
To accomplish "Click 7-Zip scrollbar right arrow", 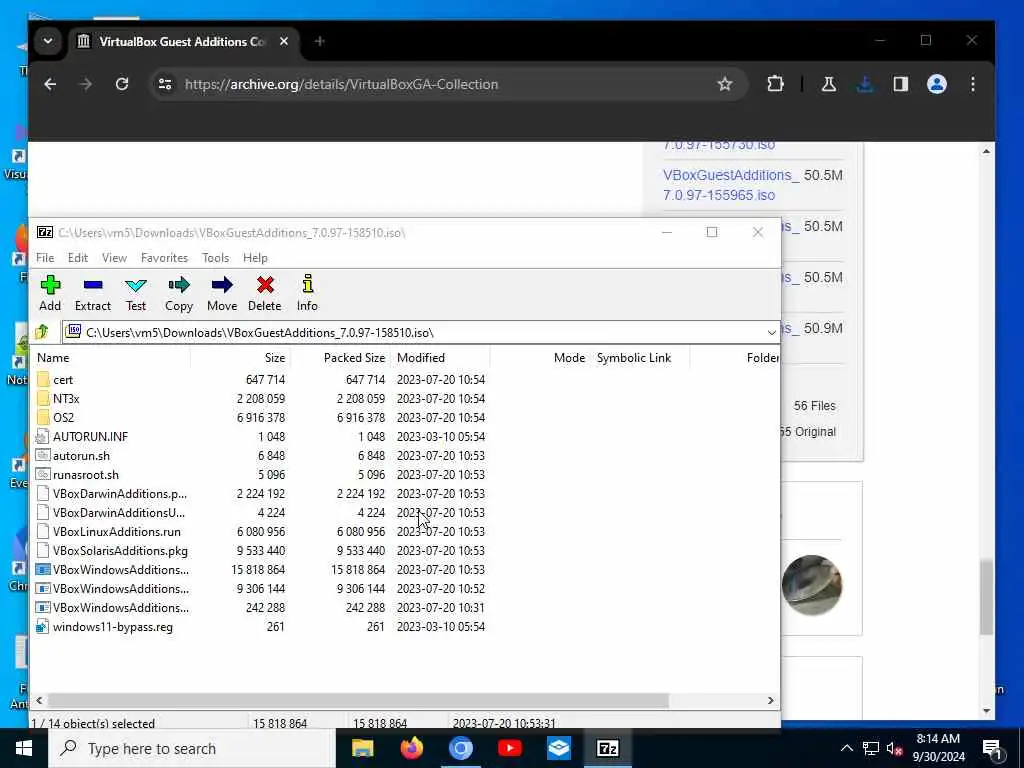I will point(771,701).
